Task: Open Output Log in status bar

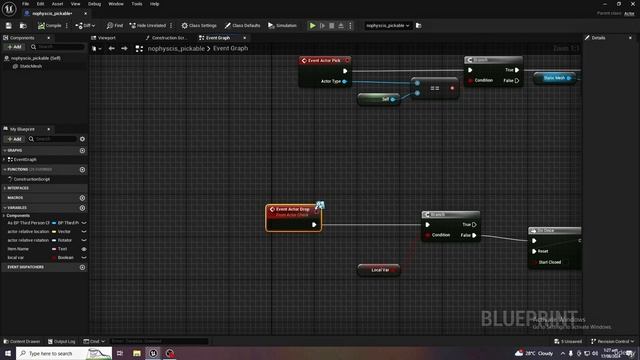Action: point(62,341)
